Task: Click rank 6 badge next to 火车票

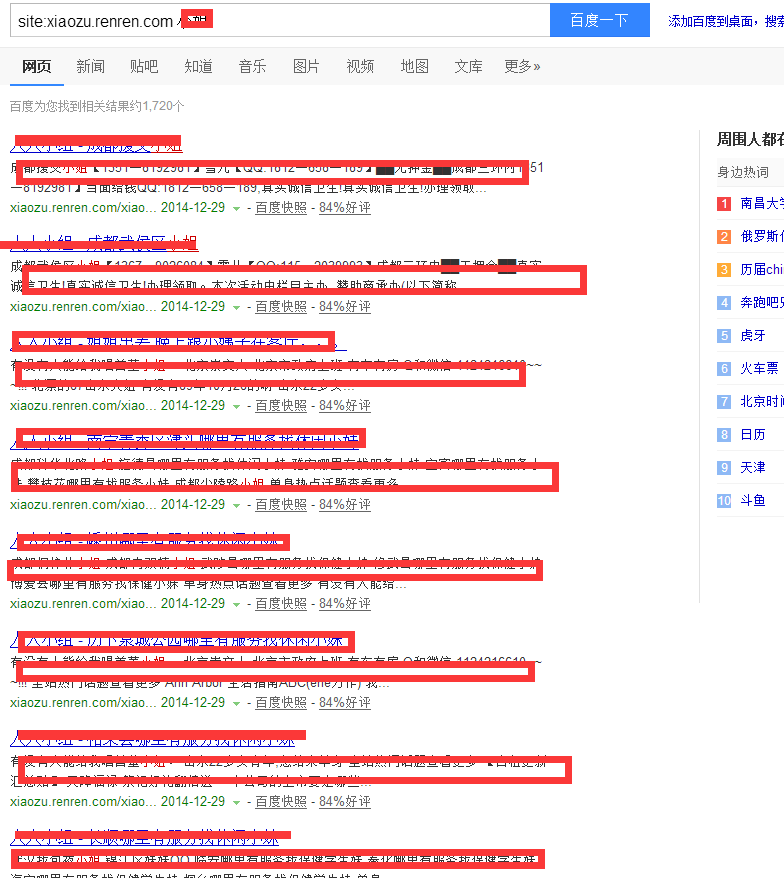Action: pos(724,369)
